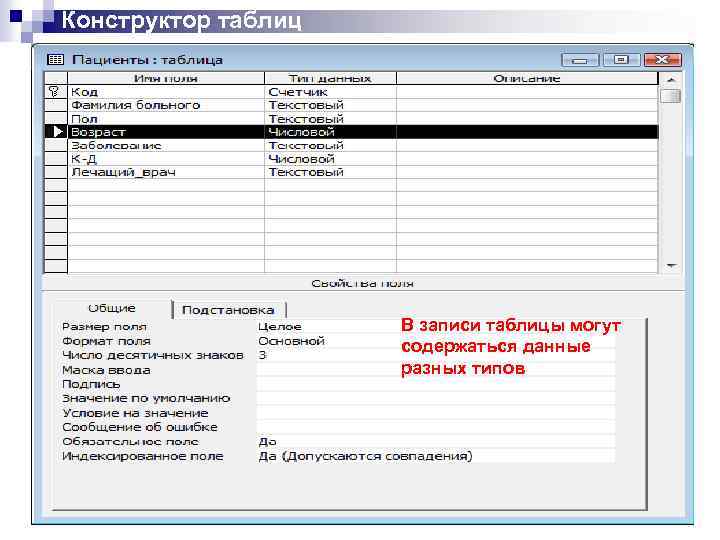720x540 pixels.
Task: Click the table icon in Пациенты title bar
Action: click(56, 60)
